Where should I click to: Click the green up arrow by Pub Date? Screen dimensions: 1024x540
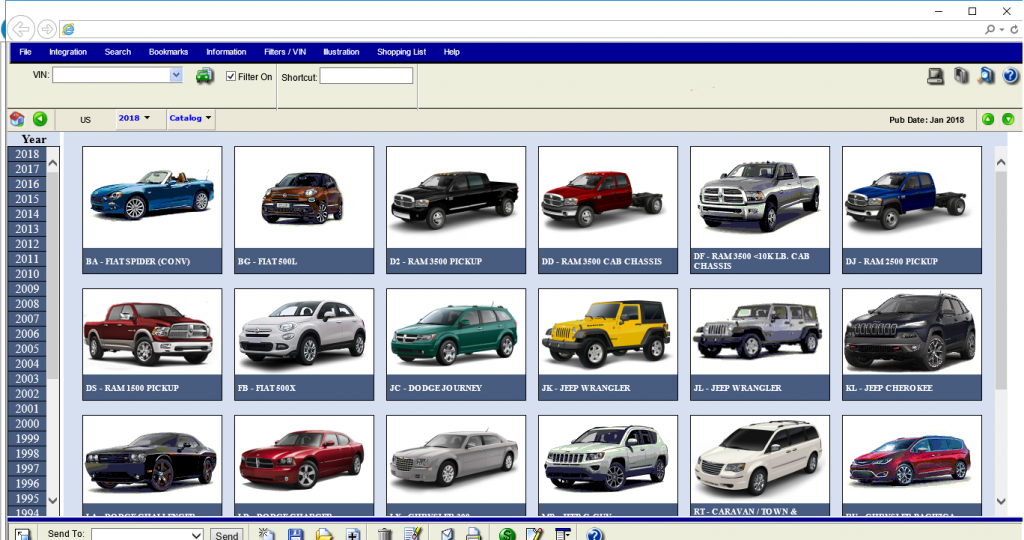pyautogui.click(x=988, y=119)
